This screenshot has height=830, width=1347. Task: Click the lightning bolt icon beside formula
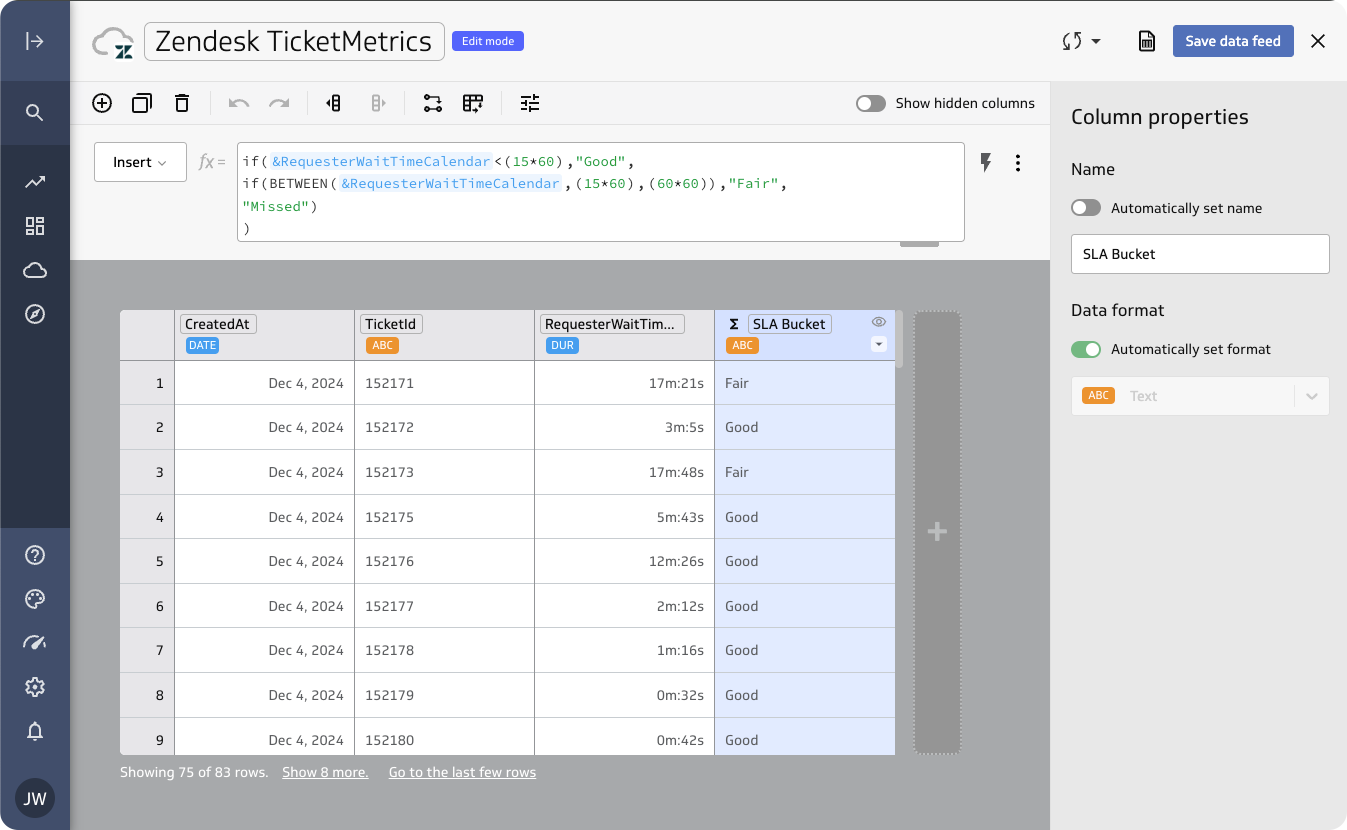(985, 163)
